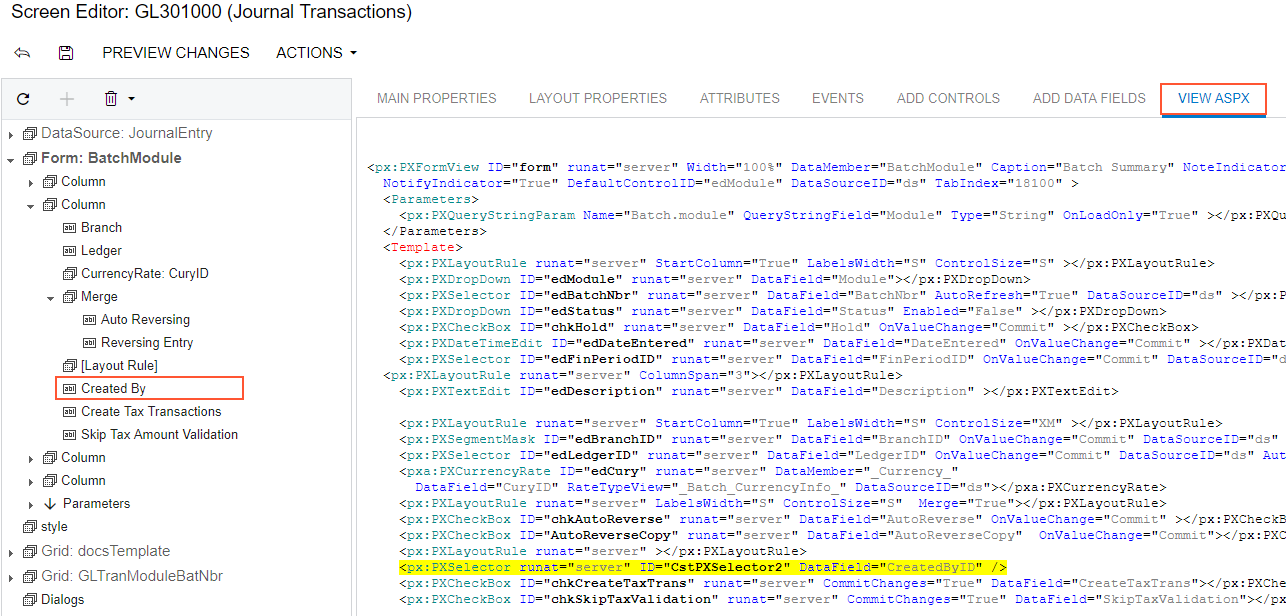
Task: Select DataSource: JournalEntry in tree
Action: 126,133
